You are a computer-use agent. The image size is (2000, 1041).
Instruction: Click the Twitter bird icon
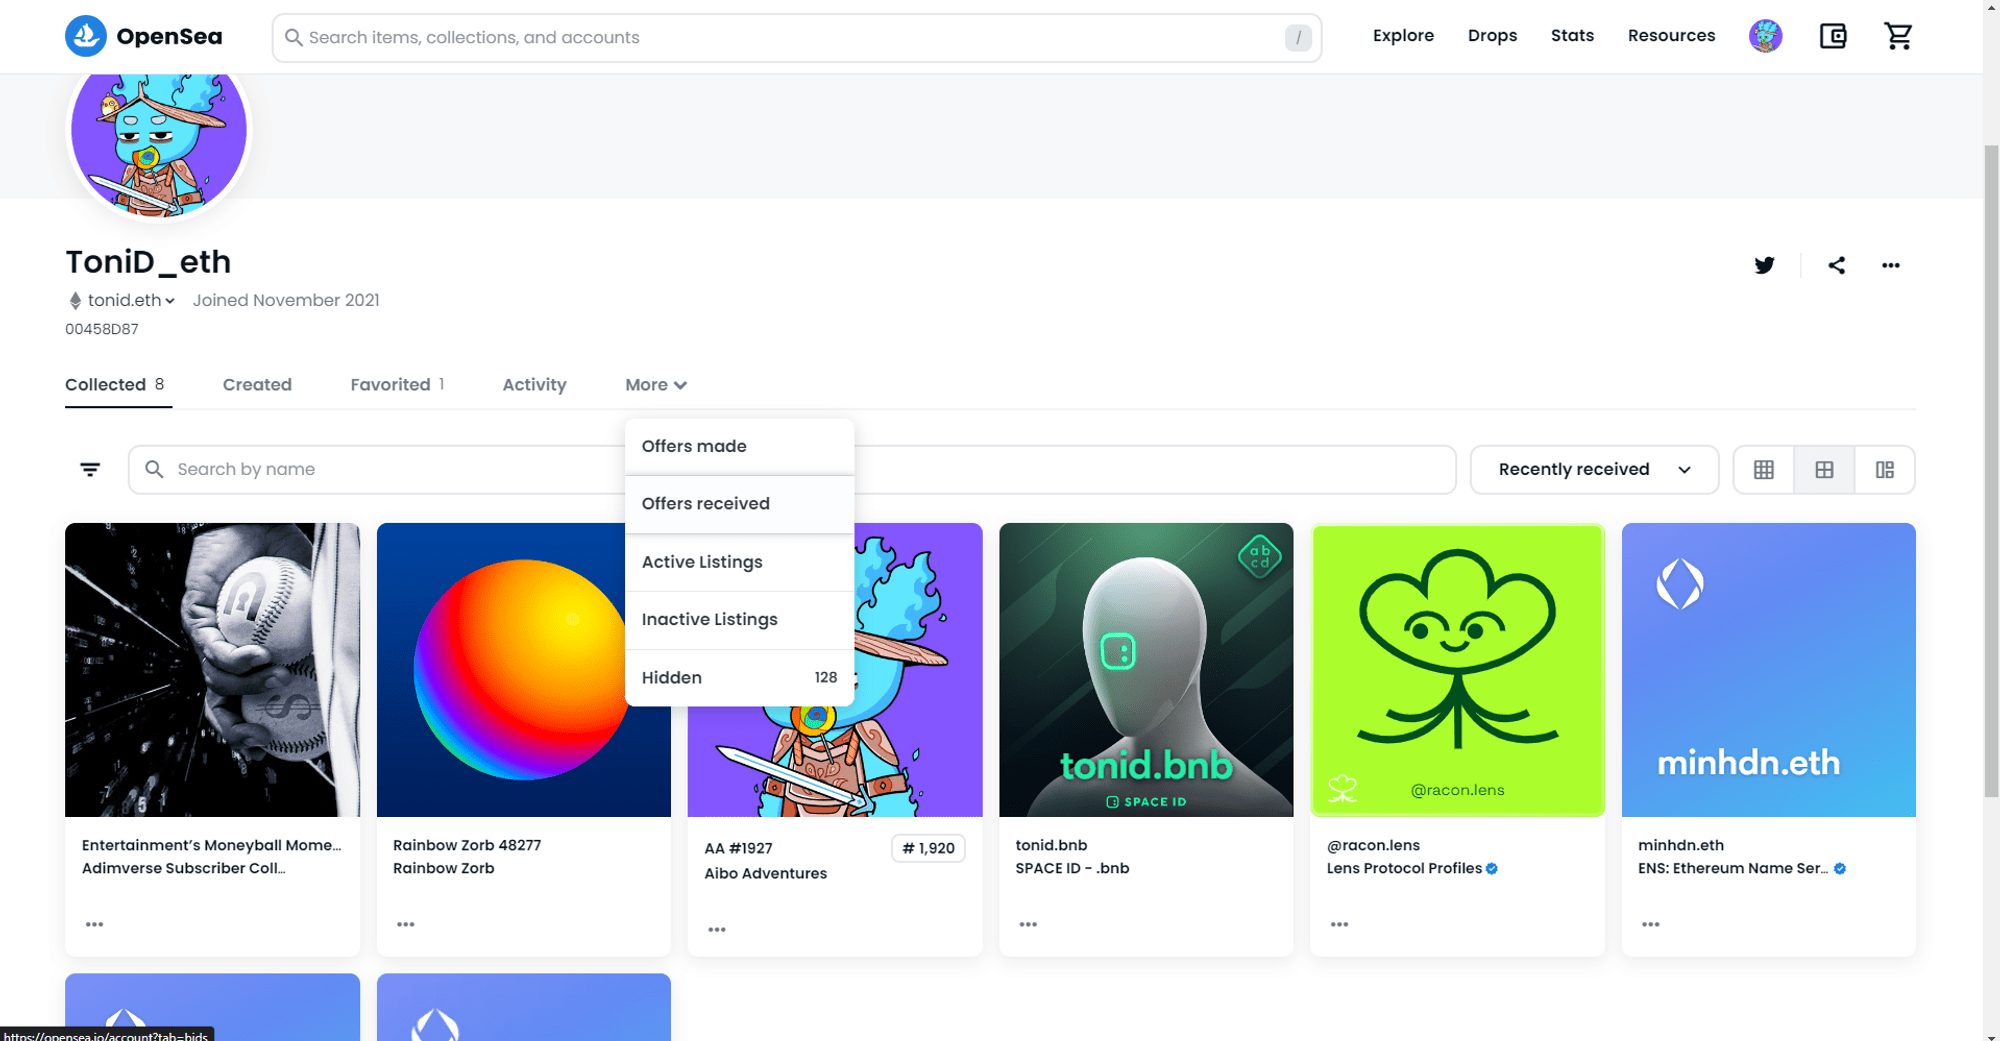pyautogui.click(x=1764, y=265)
